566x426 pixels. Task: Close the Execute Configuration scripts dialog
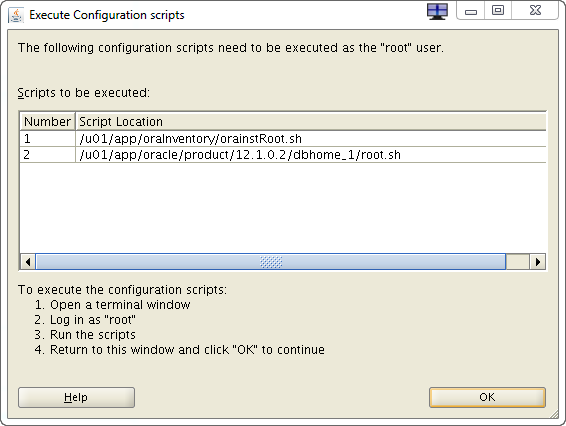coord(535,11)
